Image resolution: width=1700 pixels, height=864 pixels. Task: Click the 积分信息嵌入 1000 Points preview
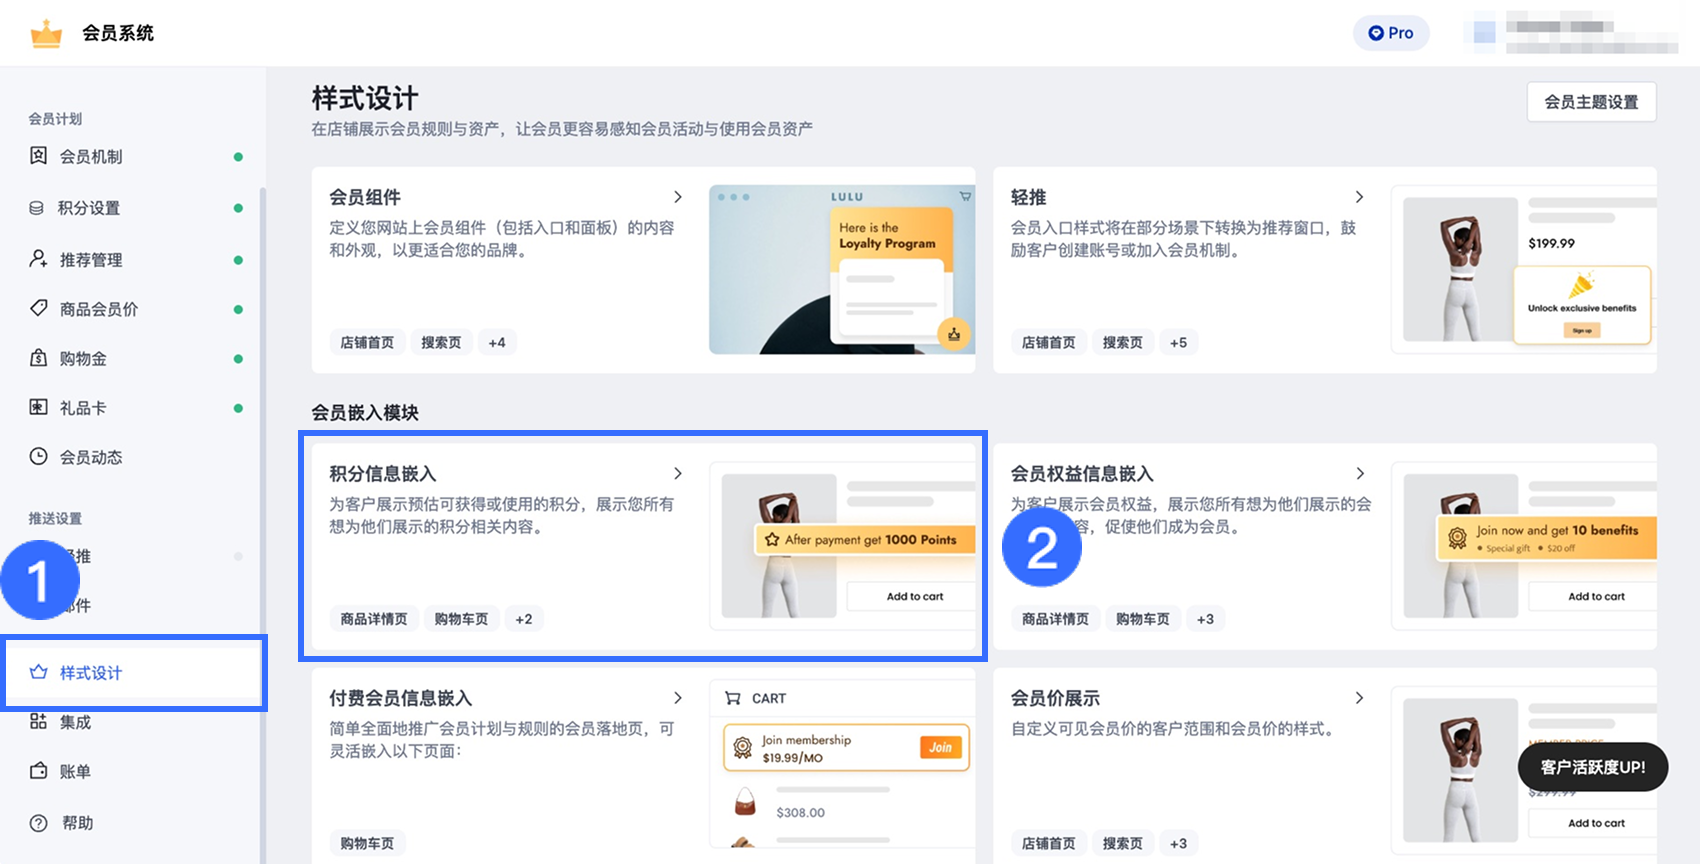(x=842, y=546)
